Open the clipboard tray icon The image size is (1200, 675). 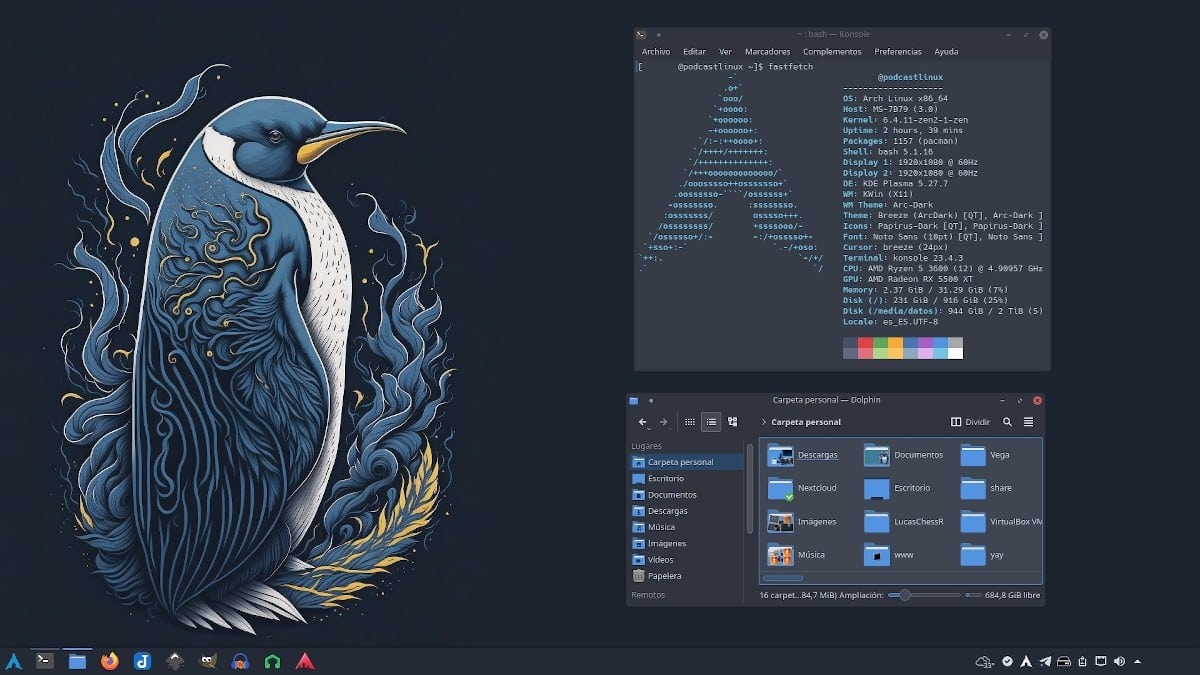(x=1083, y=661)
